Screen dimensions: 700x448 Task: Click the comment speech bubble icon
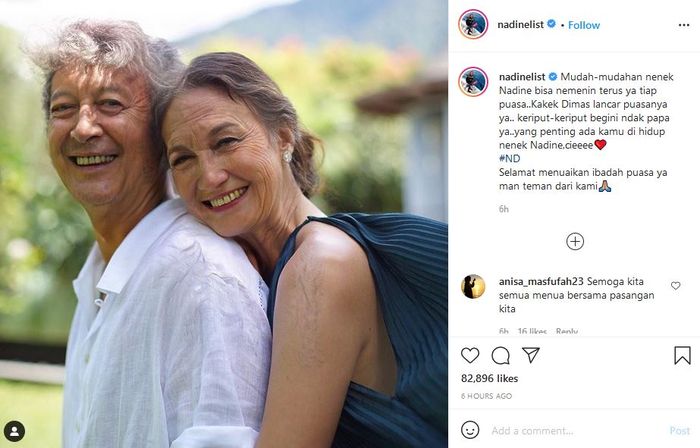click(501, 355)
